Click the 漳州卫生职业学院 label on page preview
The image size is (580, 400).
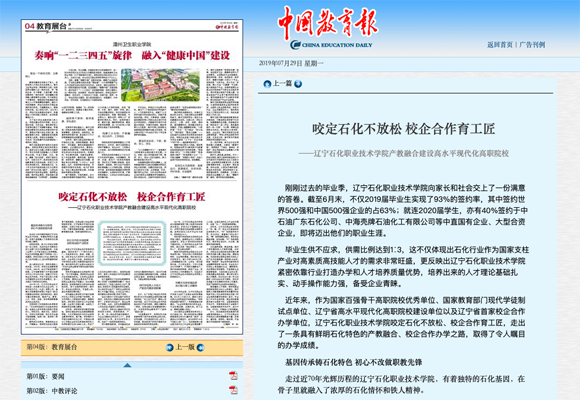coord(132,44)
